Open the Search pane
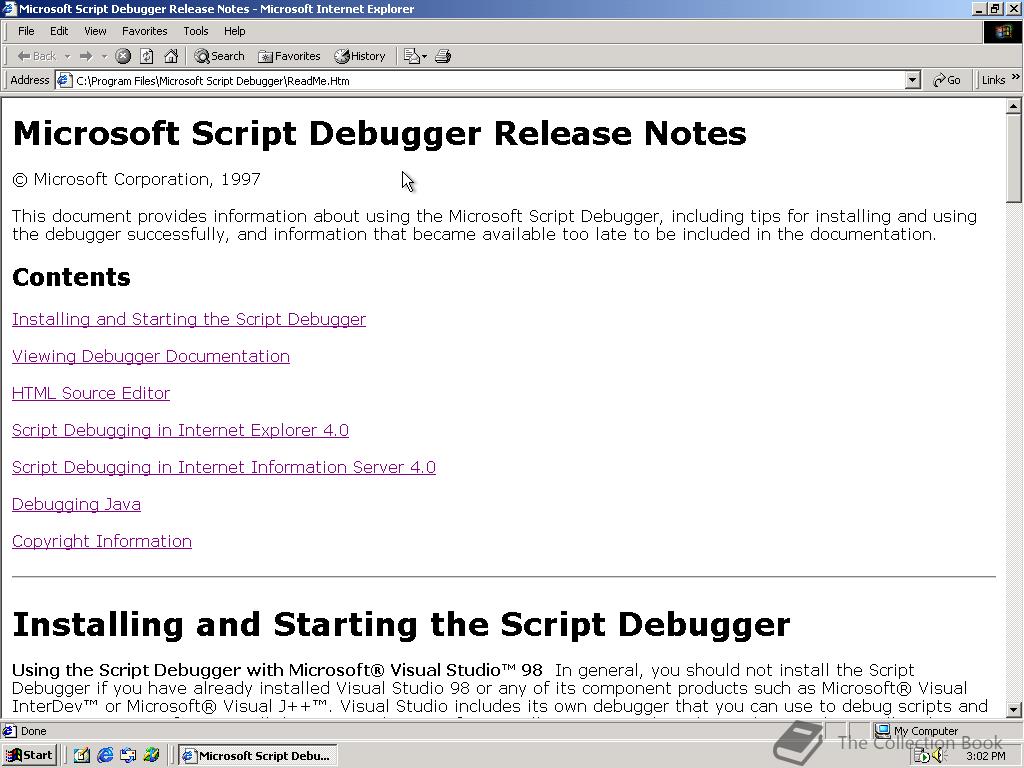 [x=219, y=56]
